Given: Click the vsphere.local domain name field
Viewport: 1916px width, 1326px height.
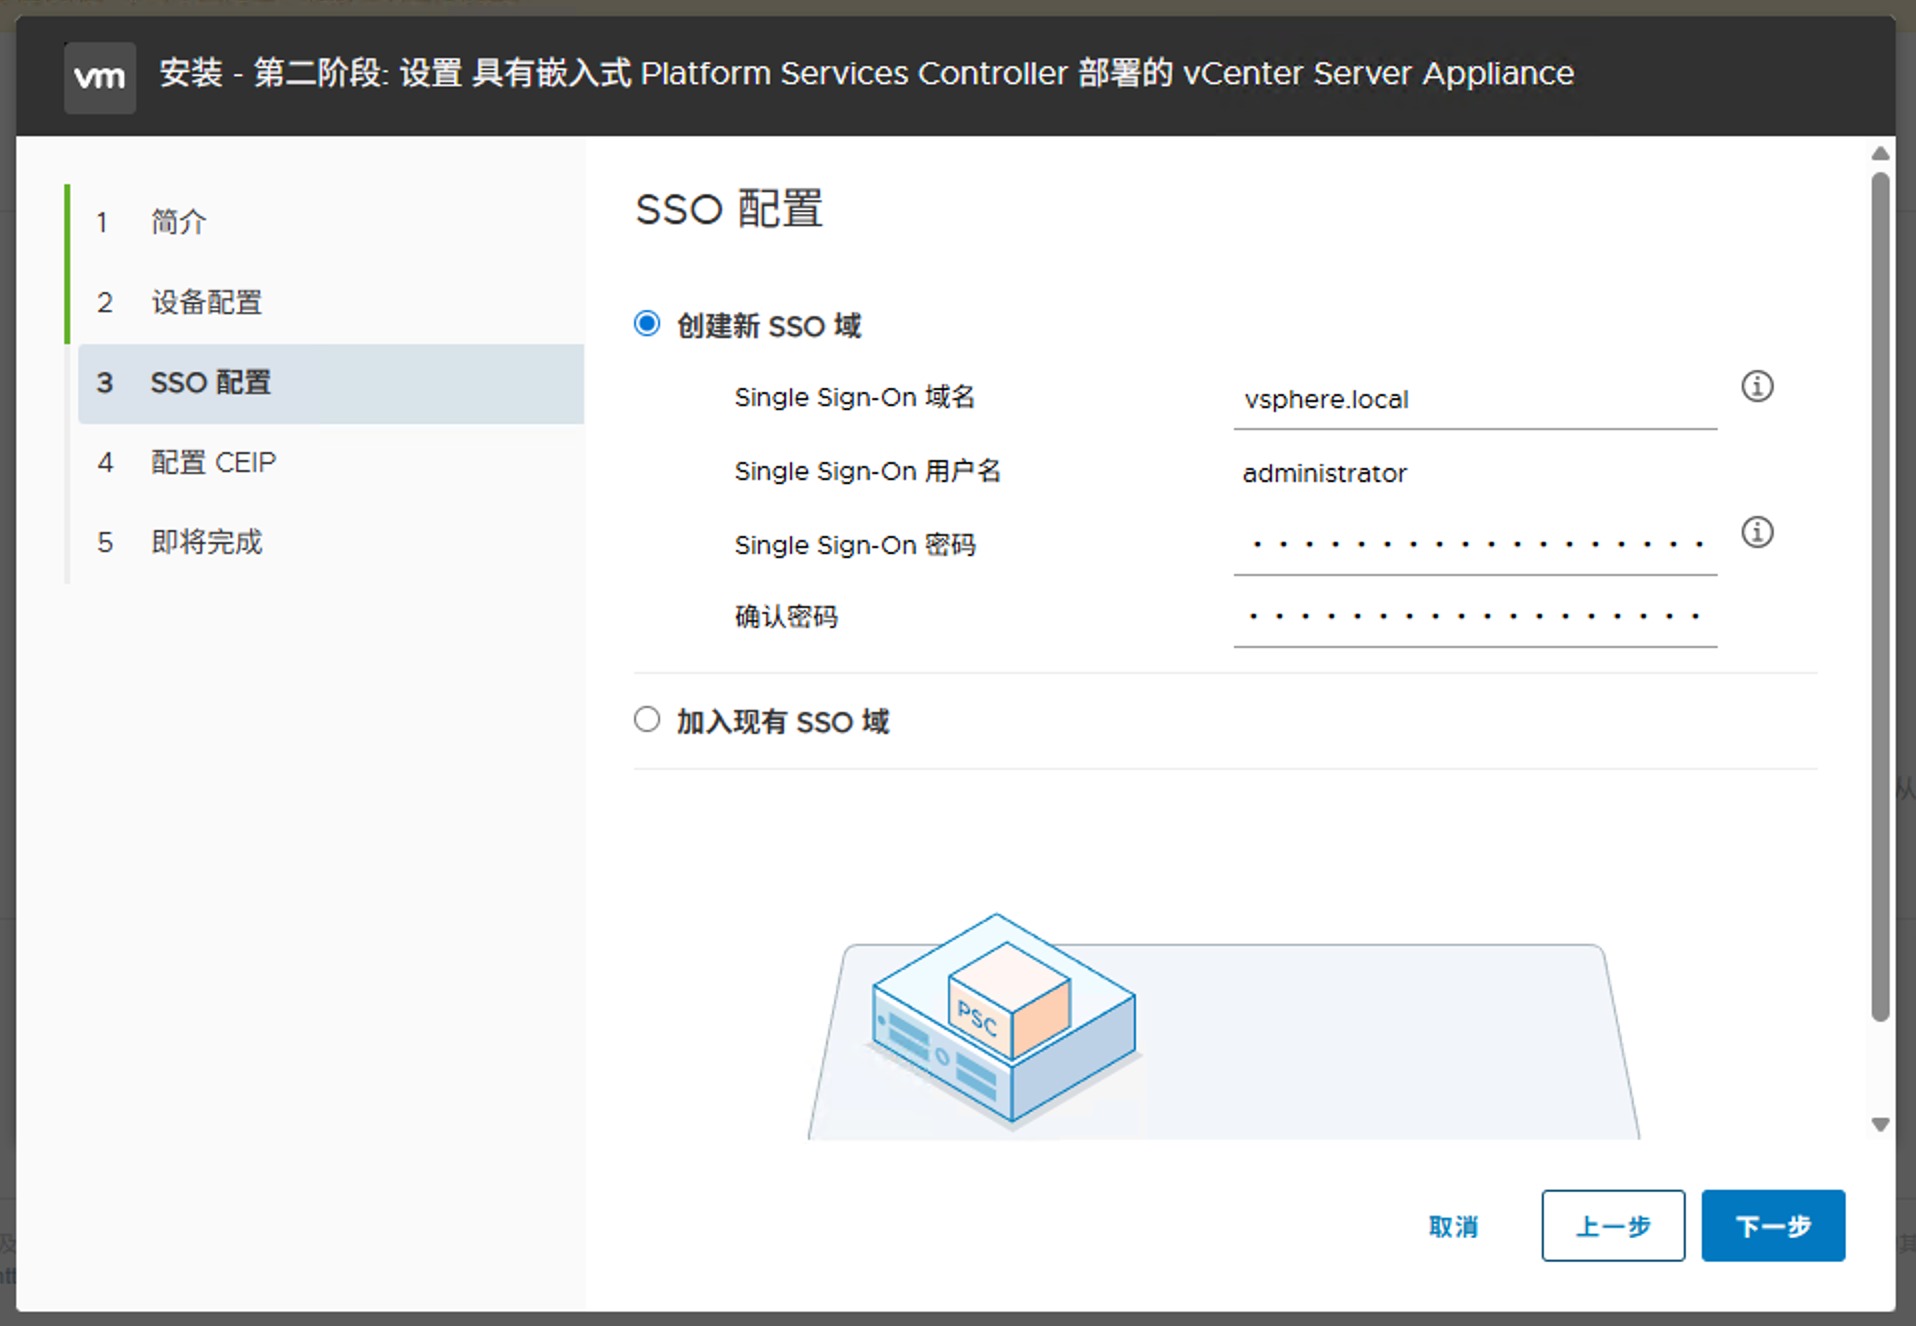Looking at the screenshot, I should click(1475, 400).
